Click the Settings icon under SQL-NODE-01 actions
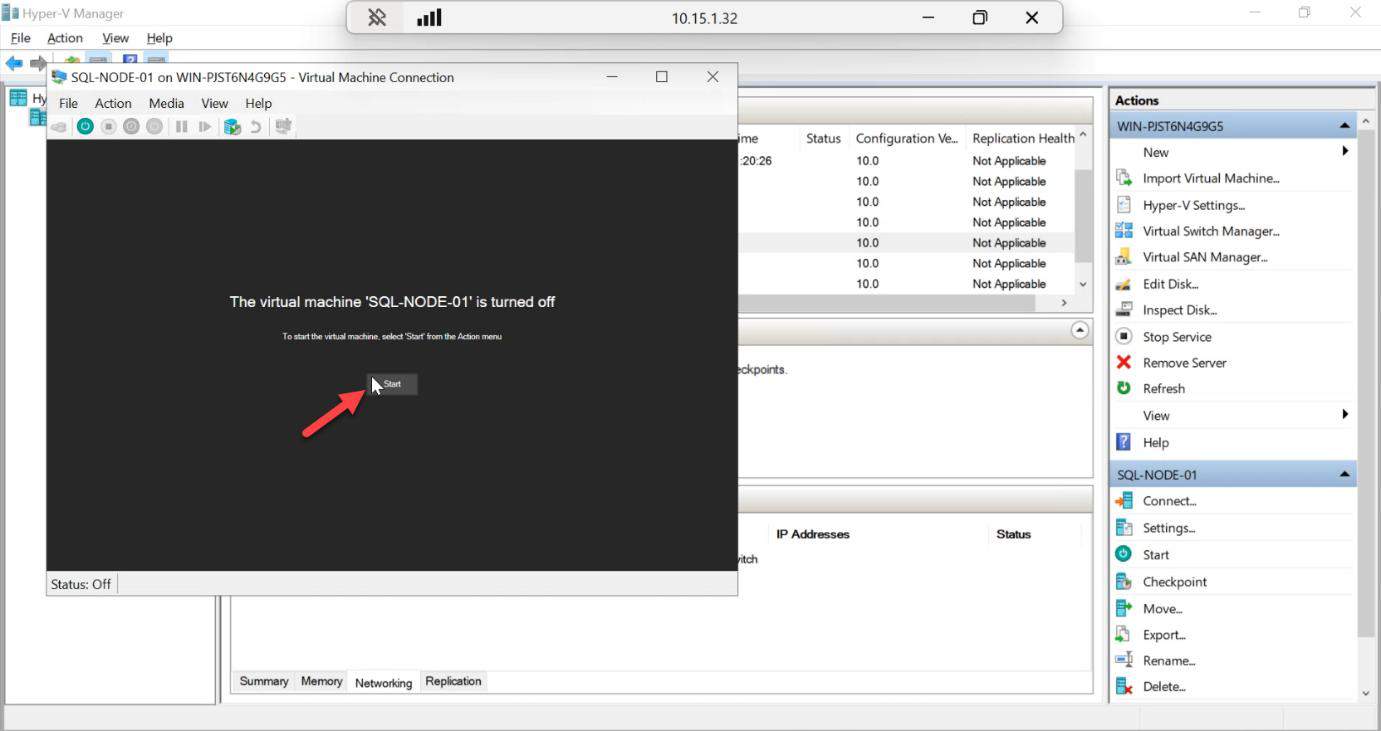Screen dimensions: 1381x731 pyautogui.click(x=1124, y=528)
